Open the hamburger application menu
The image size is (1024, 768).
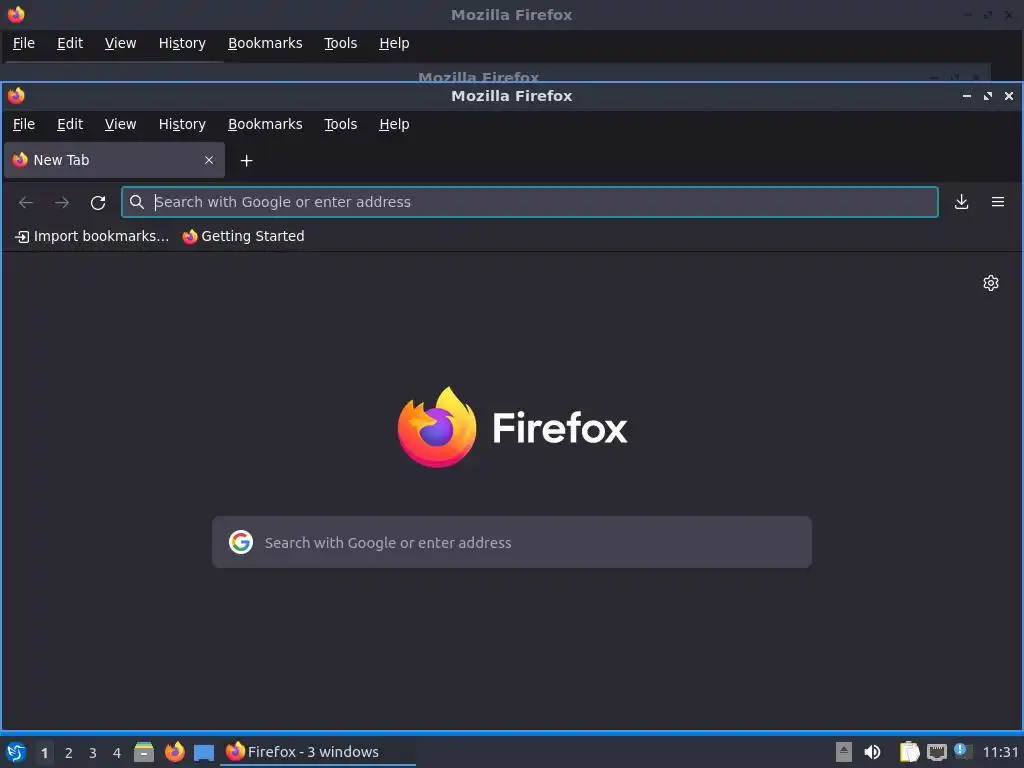[998, 202]
